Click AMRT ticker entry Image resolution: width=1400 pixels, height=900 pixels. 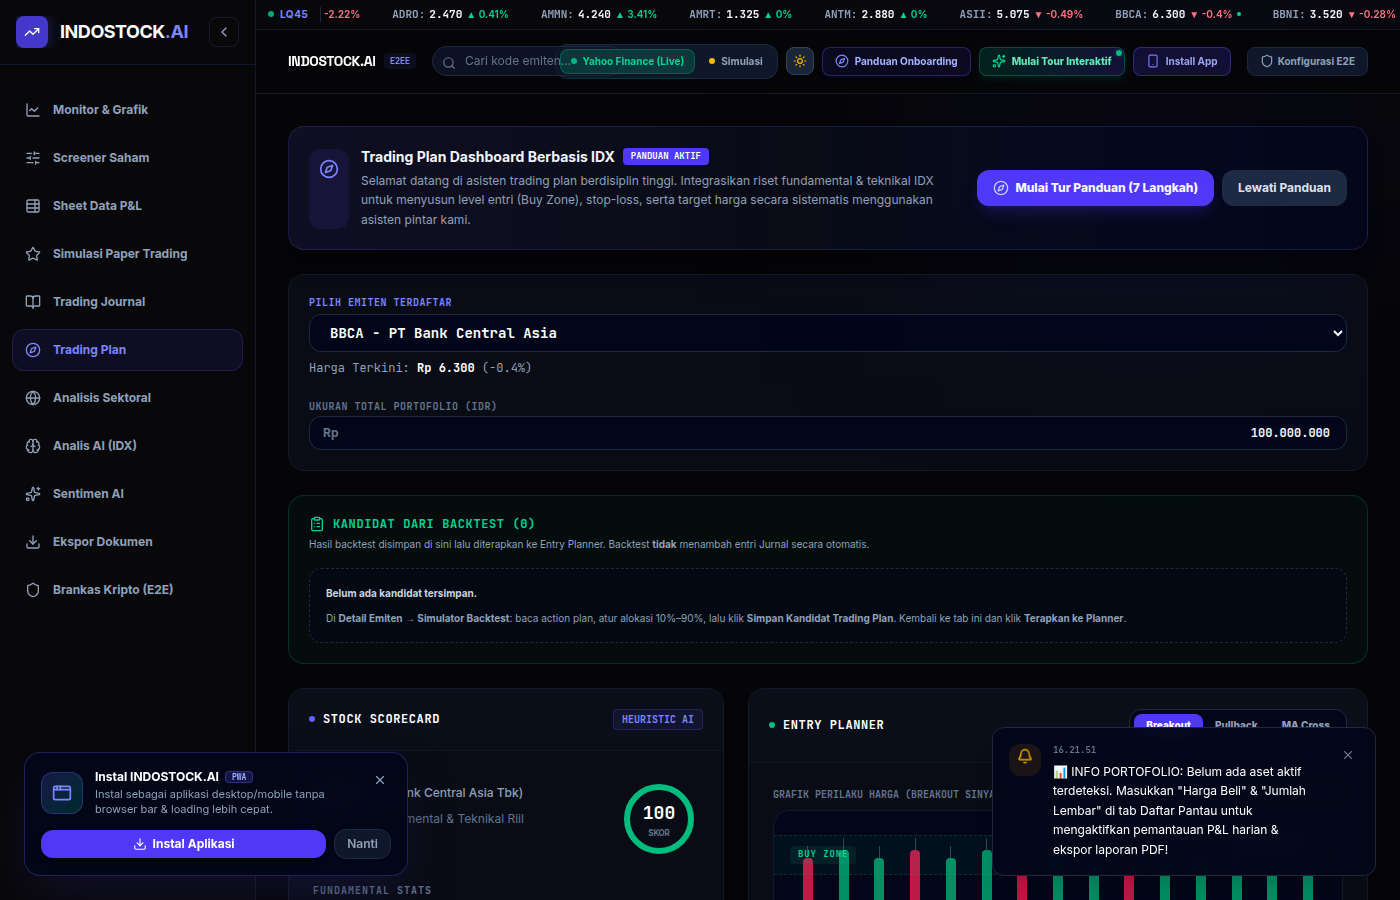point(740,14)
